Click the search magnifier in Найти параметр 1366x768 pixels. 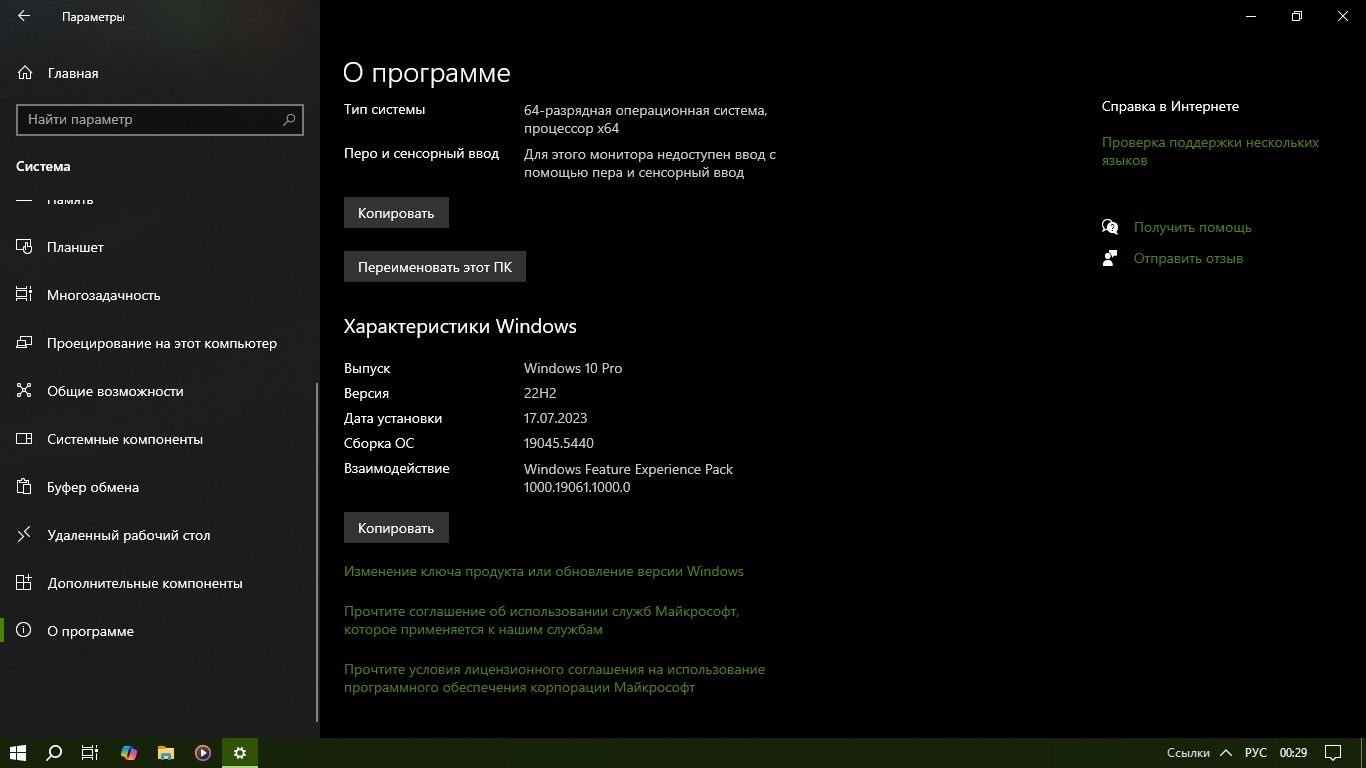(289, 119)
